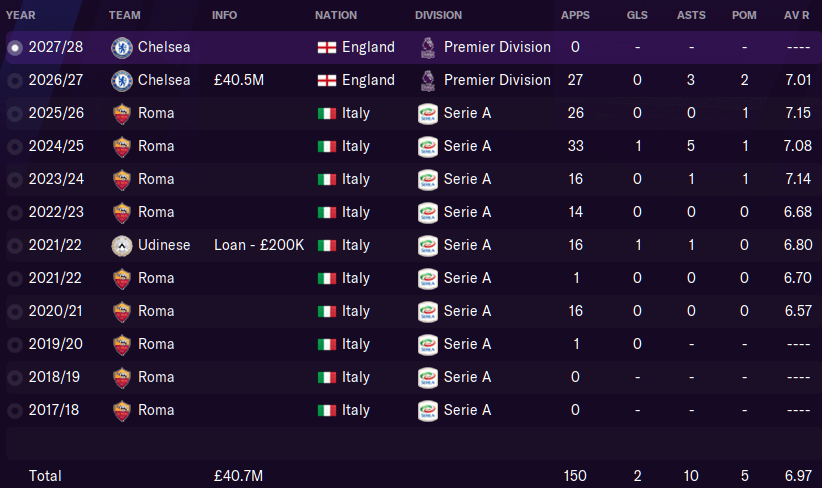The height and width of the screenshot is (488, 822).
Task: Click the Serie A logo in the Udinese row
Action: pyautogui.click(x=428, y=246)
